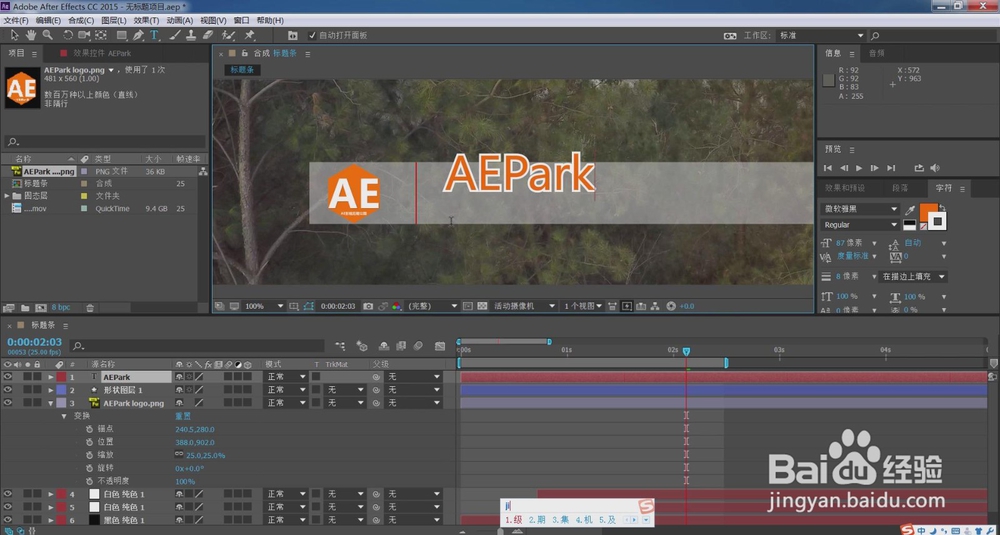
Task: Open the (完整) resolution dropdown
Action: click(x=432, y=306)
